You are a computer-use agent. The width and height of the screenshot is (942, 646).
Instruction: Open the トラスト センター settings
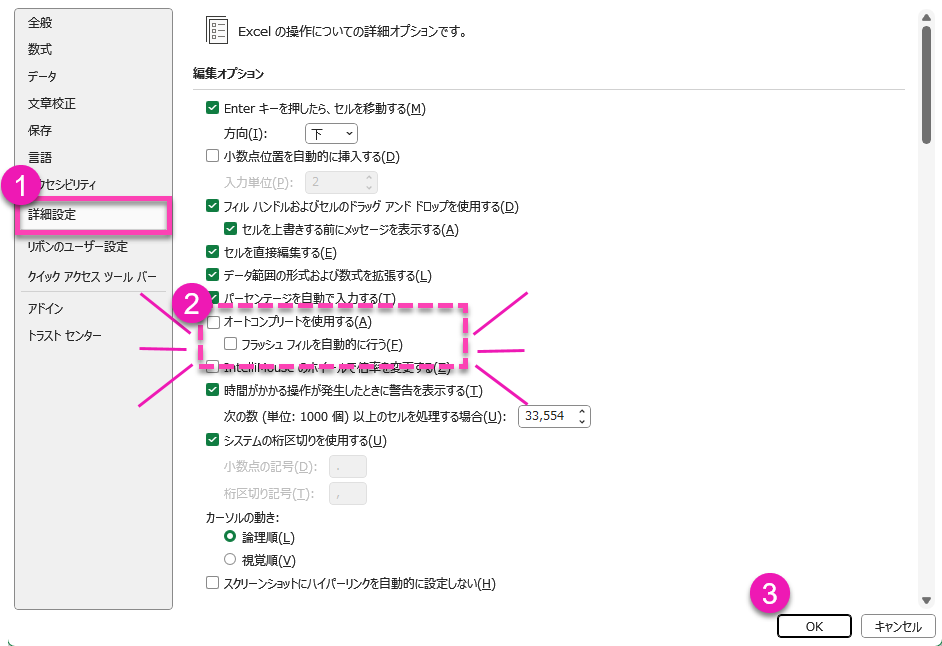point(64,336)
